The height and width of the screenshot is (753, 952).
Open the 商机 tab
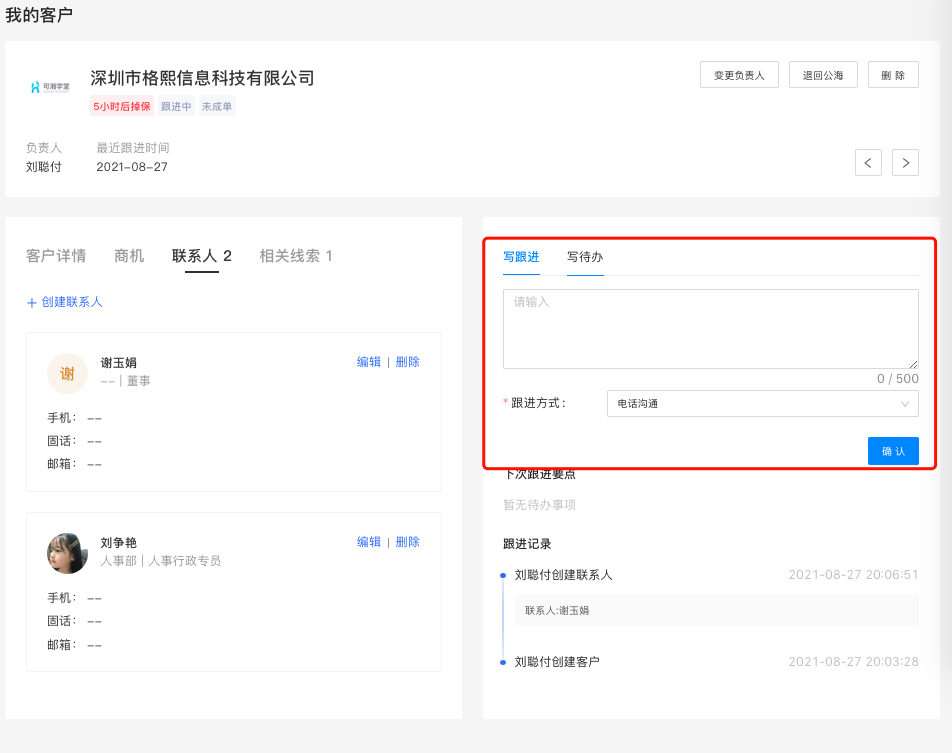(129, 256)
